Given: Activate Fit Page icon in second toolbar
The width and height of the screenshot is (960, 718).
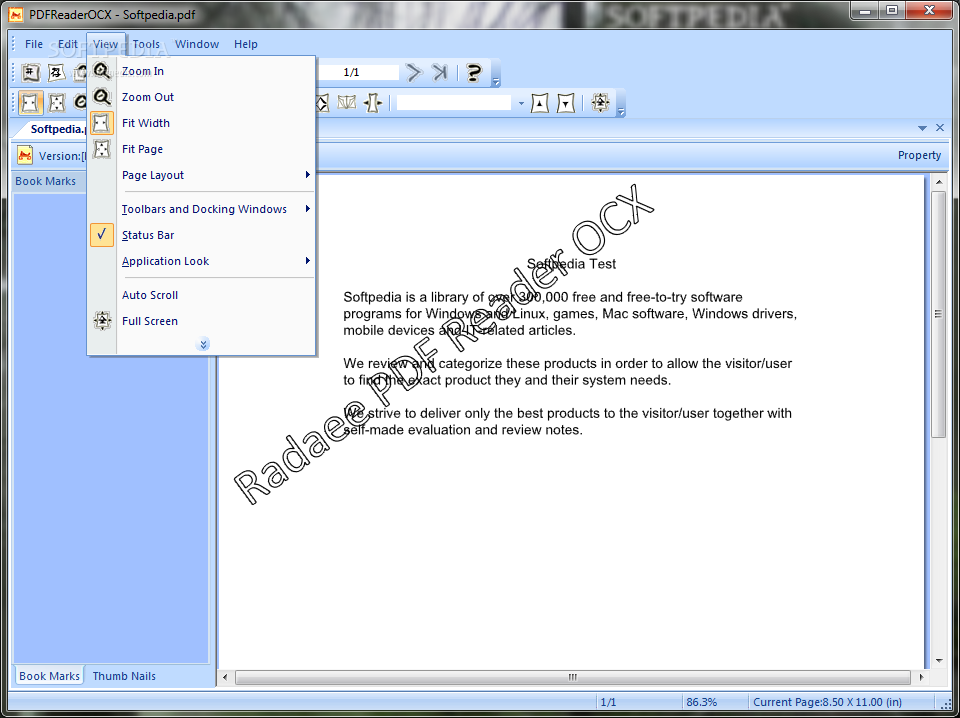Looking at the screenshot, I should (56, 103).
